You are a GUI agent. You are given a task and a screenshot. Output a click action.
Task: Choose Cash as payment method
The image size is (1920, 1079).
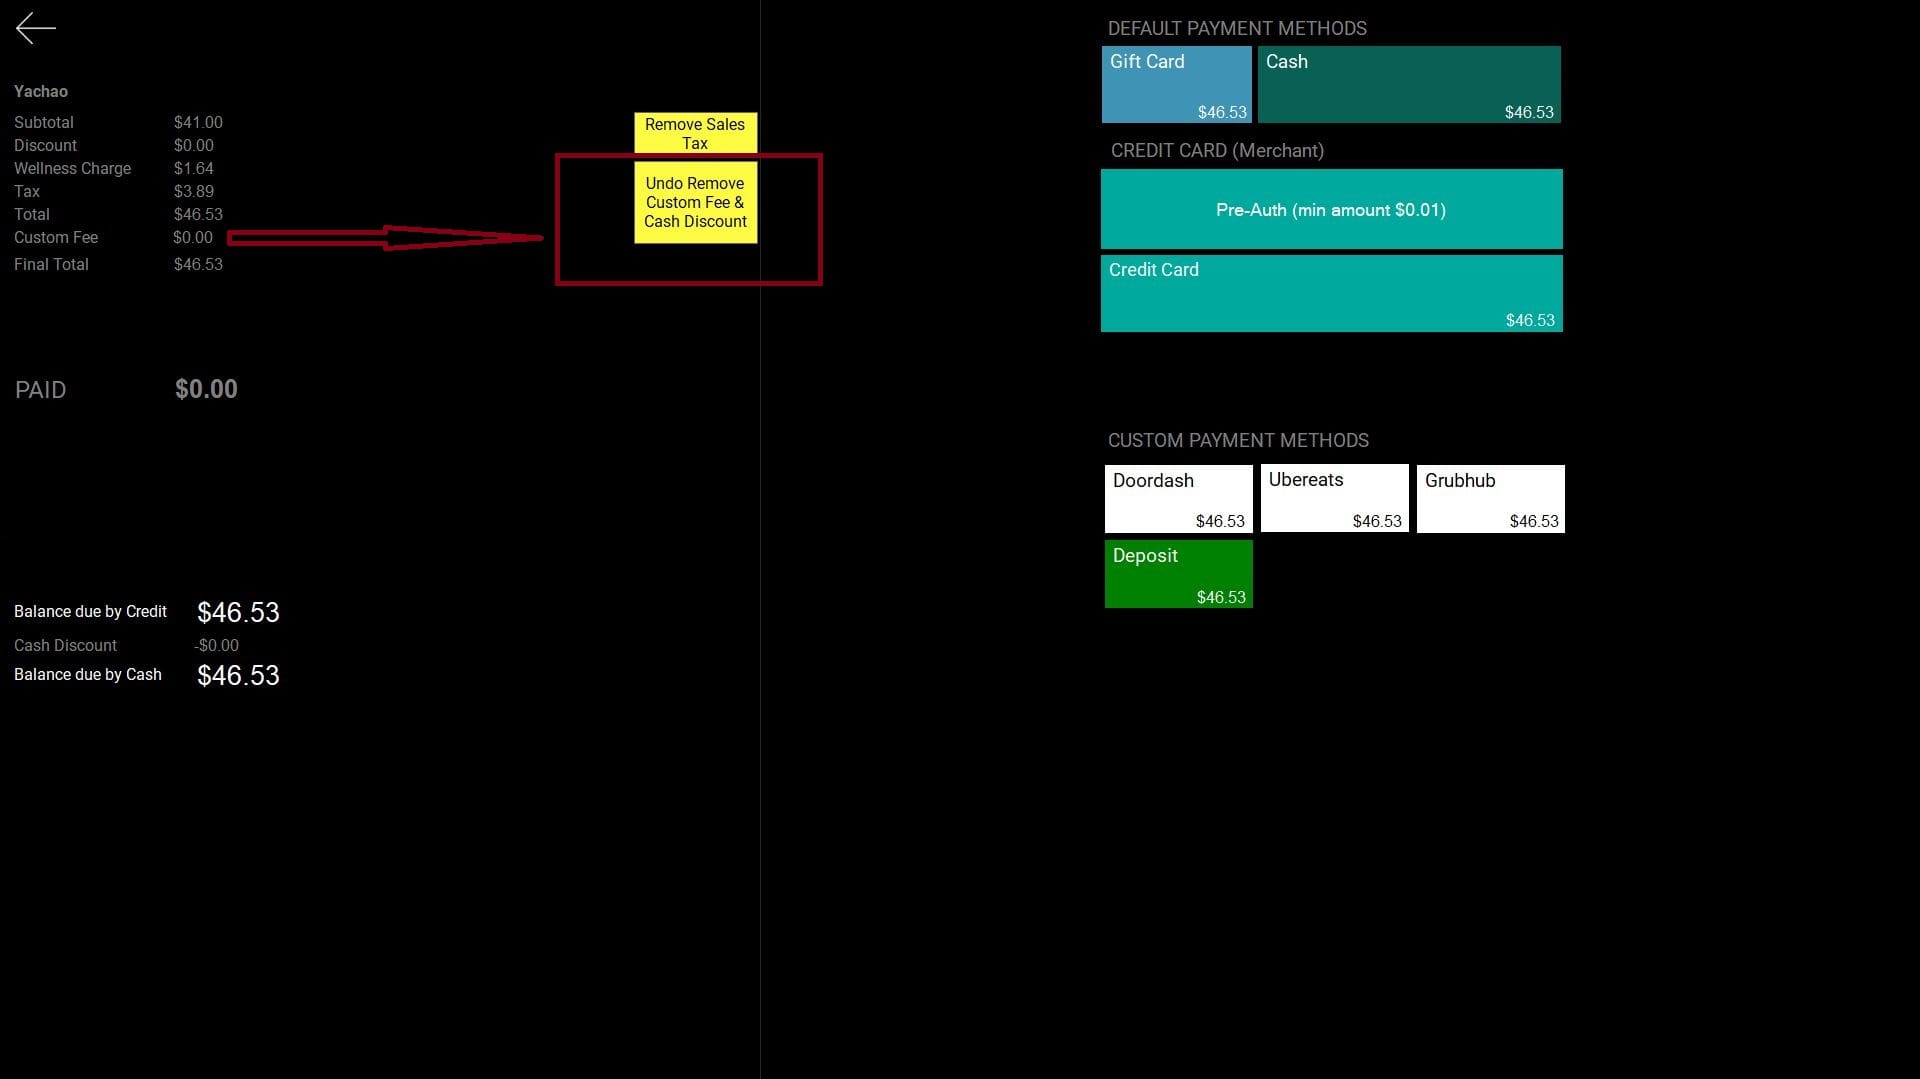click(x=1408, y=85)
